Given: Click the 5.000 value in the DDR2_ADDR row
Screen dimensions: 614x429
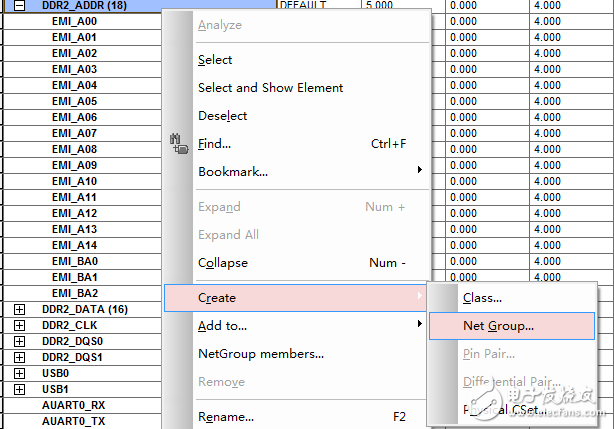Looking at the screenshot, I should 379,5.
